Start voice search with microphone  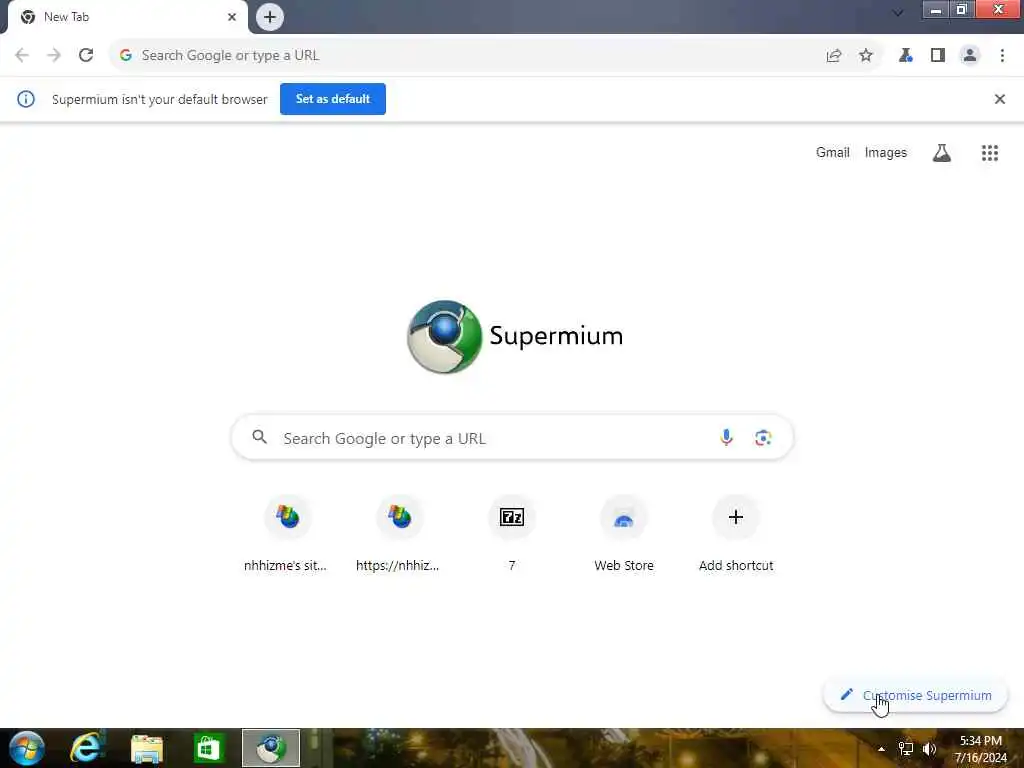[x=726, y=438]
